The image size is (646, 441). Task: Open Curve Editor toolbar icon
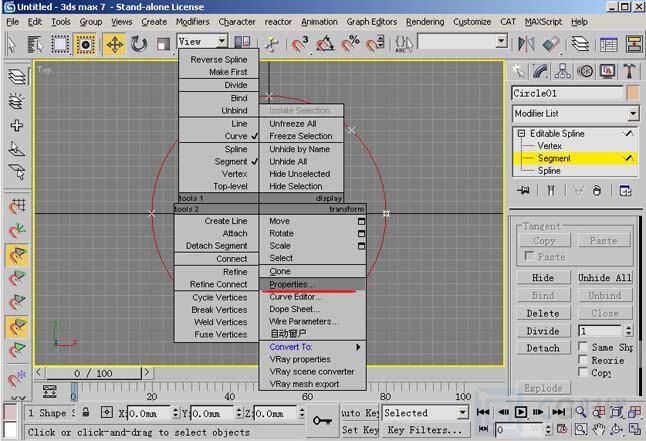pyautogui.click(x=609, y=44)
